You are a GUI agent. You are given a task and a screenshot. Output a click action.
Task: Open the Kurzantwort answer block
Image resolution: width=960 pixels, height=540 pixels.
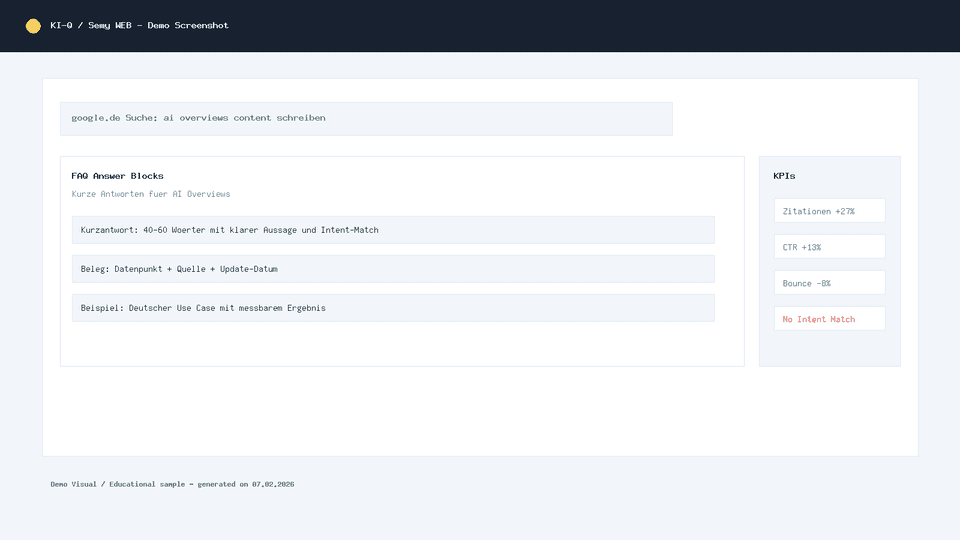[393, 230]
